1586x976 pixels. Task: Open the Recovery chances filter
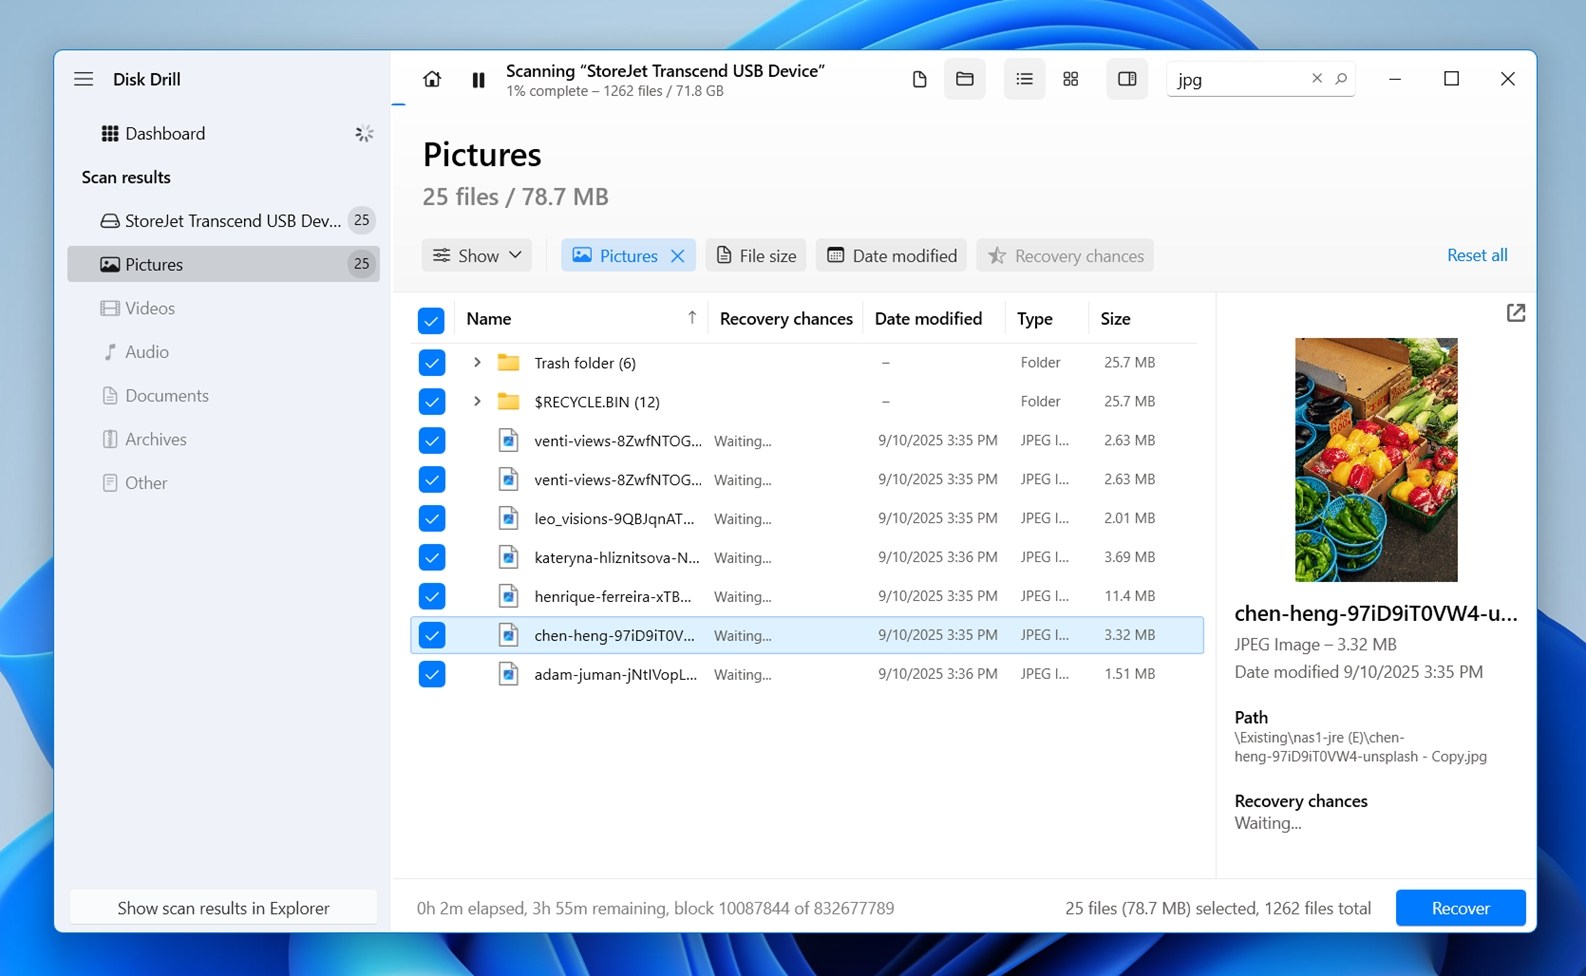click(1065, 255)
